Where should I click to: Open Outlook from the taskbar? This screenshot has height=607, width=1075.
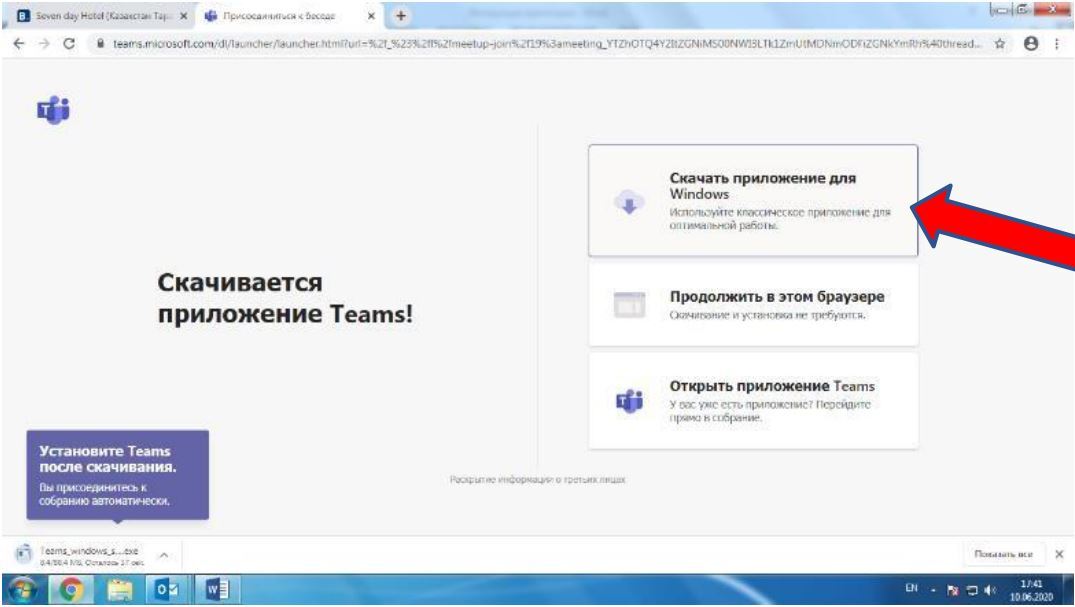[x=167, y=590]
